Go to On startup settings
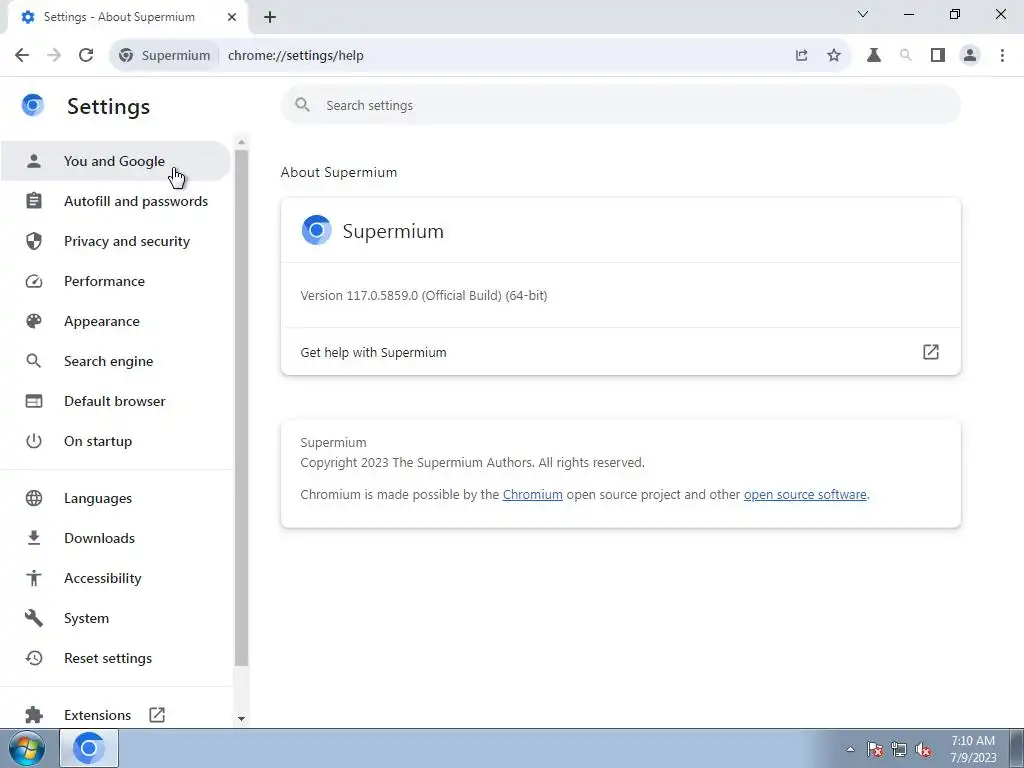Viewport: 1024px width, 768px height. [116, 441]
